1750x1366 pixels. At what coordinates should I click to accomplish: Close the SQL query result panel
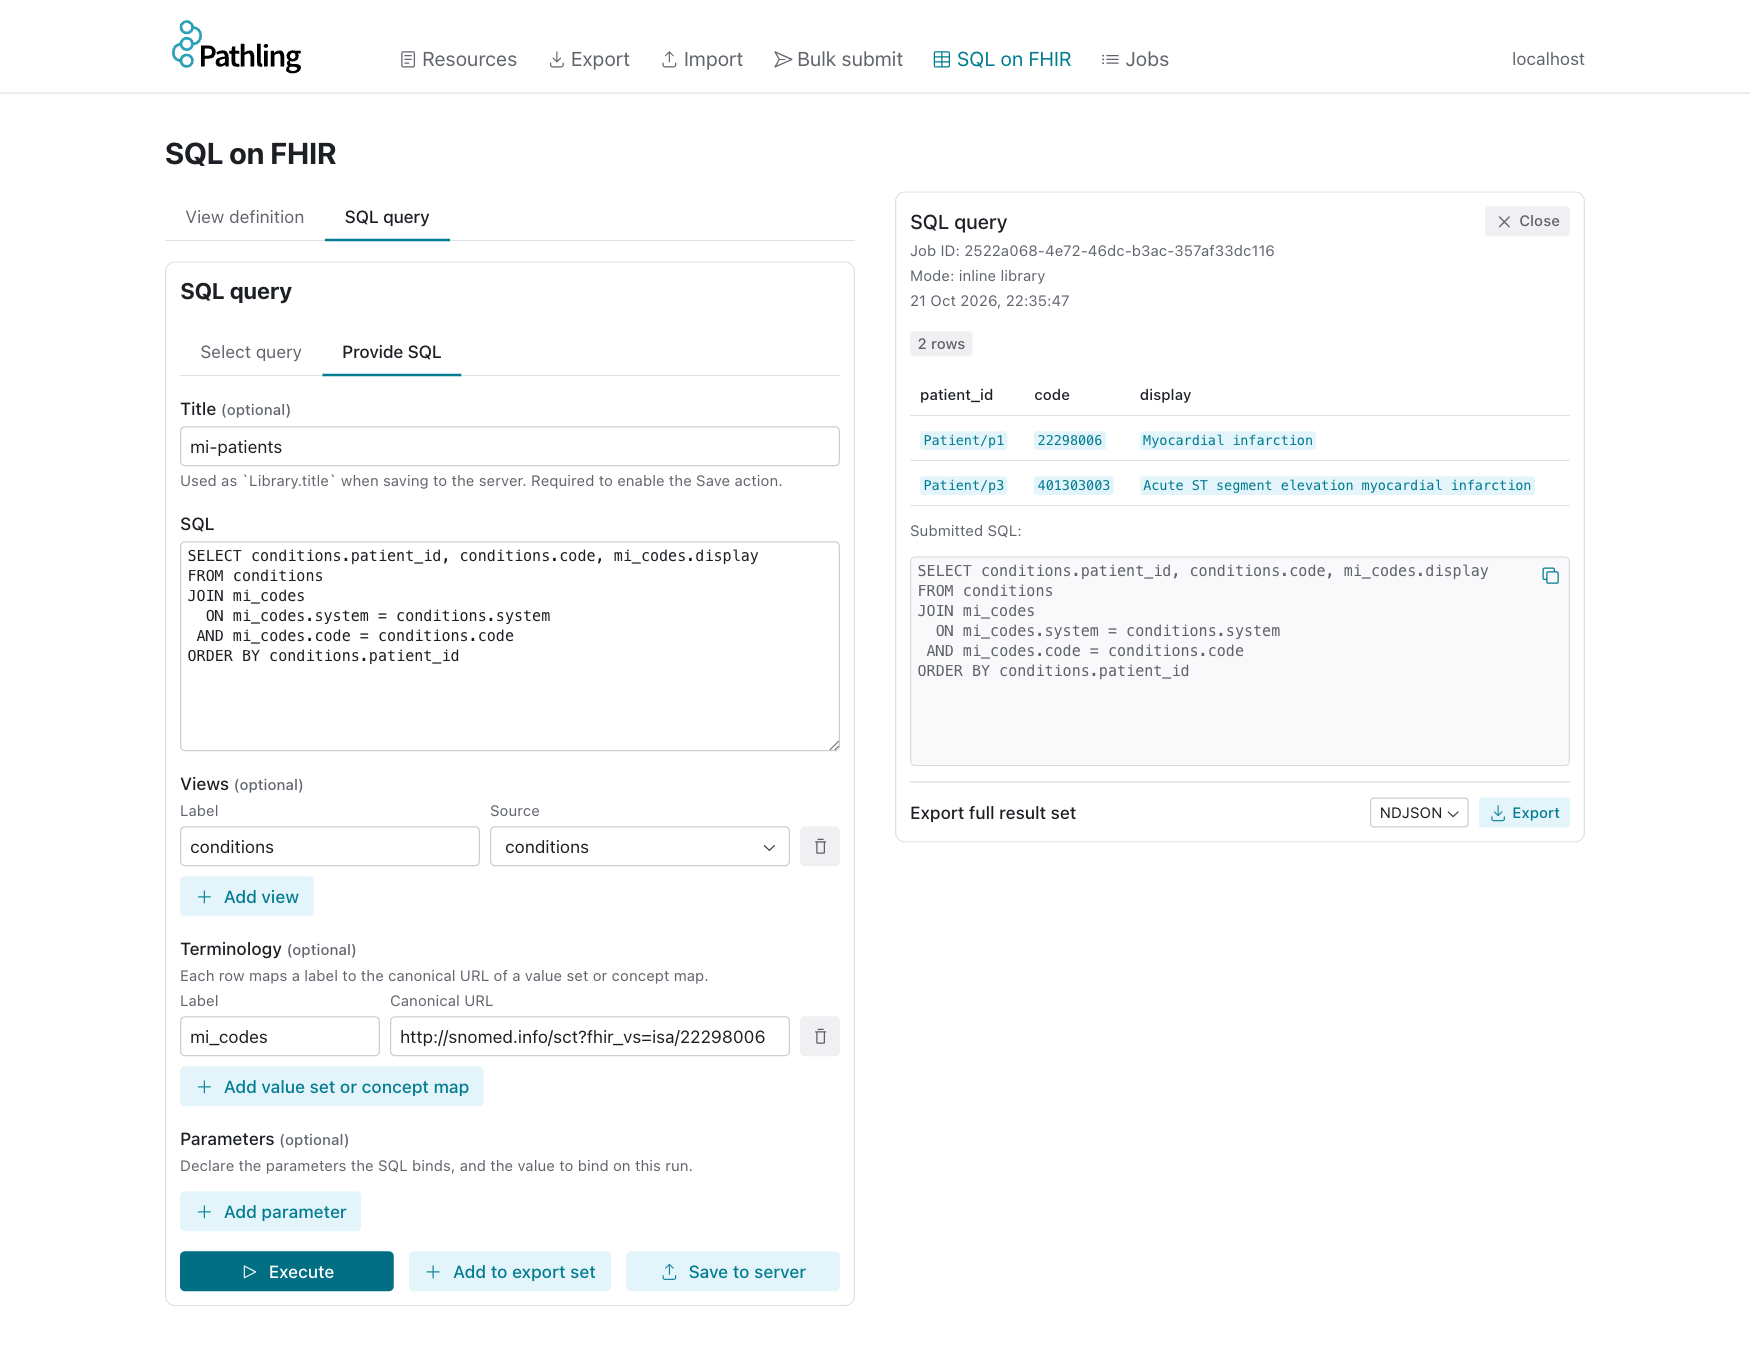coord(1527,221)
